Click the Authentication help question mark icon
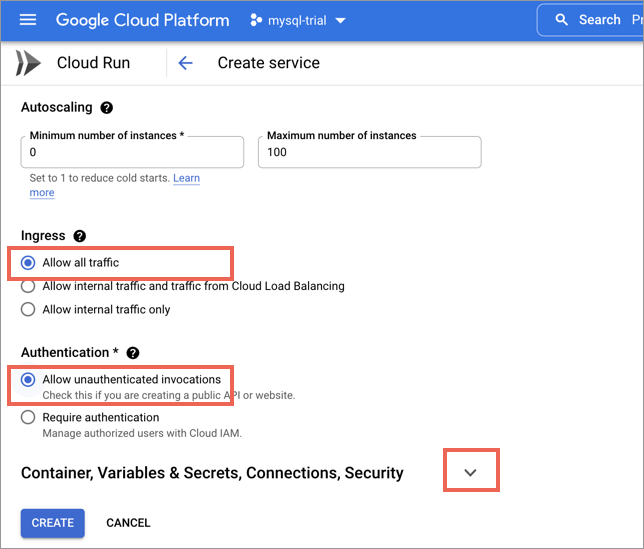 (133, 353)
